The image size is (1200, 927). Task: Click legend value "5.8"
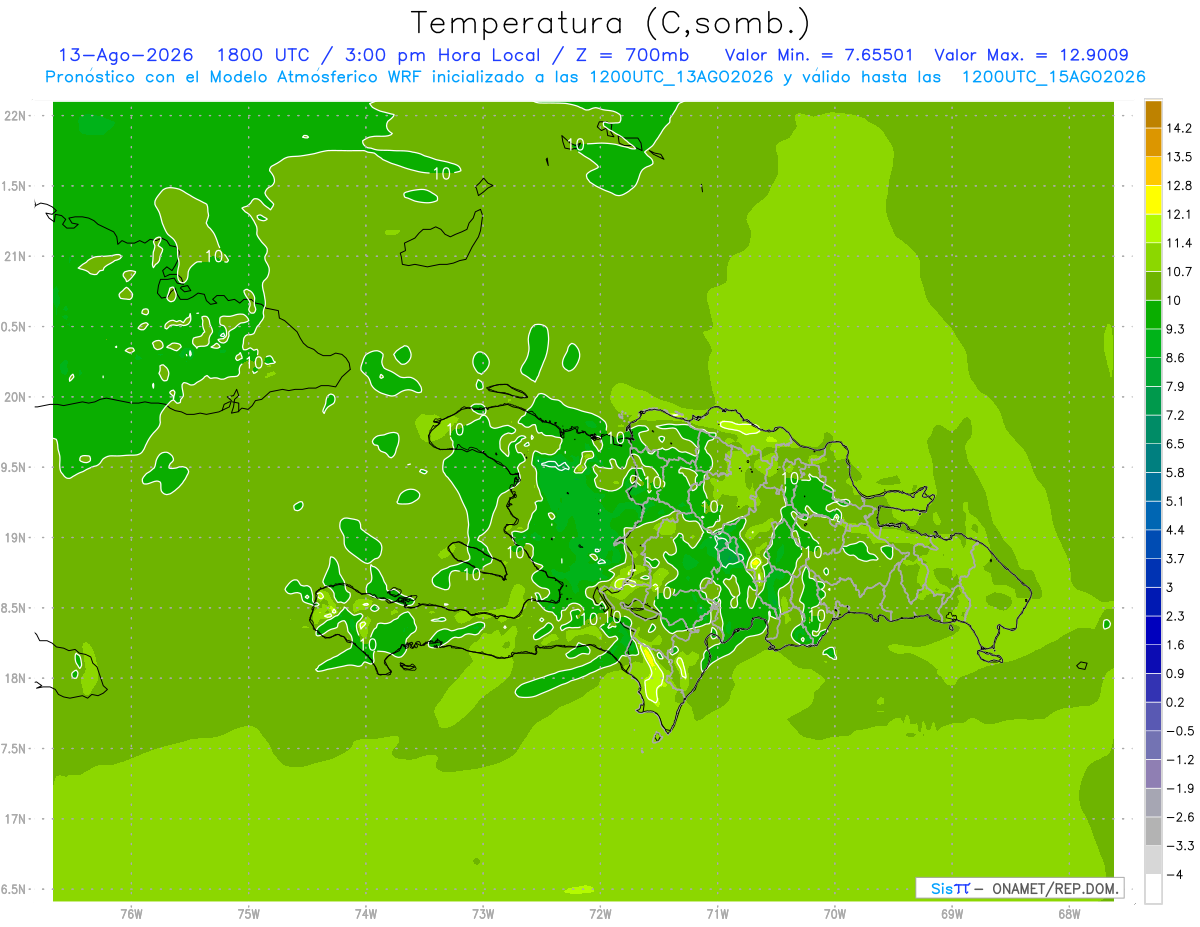click(x=1175, y=473)
